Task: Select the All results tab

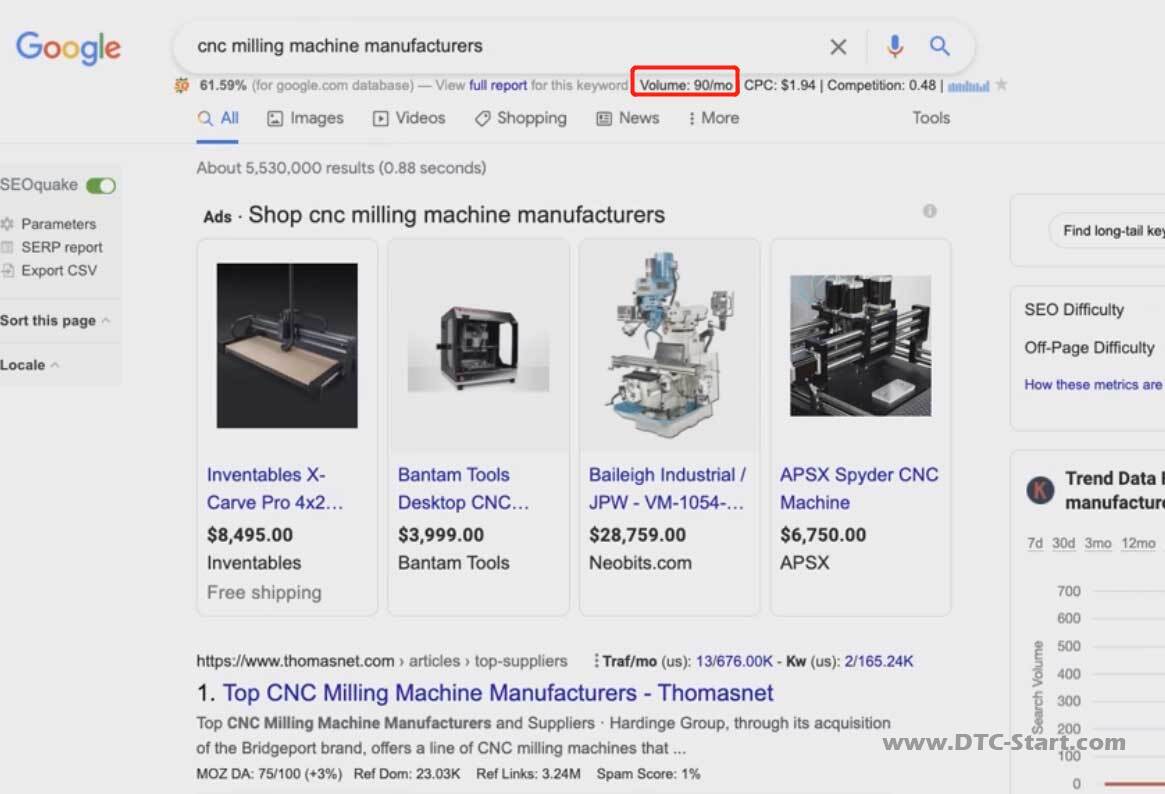Action: [218, 118]
